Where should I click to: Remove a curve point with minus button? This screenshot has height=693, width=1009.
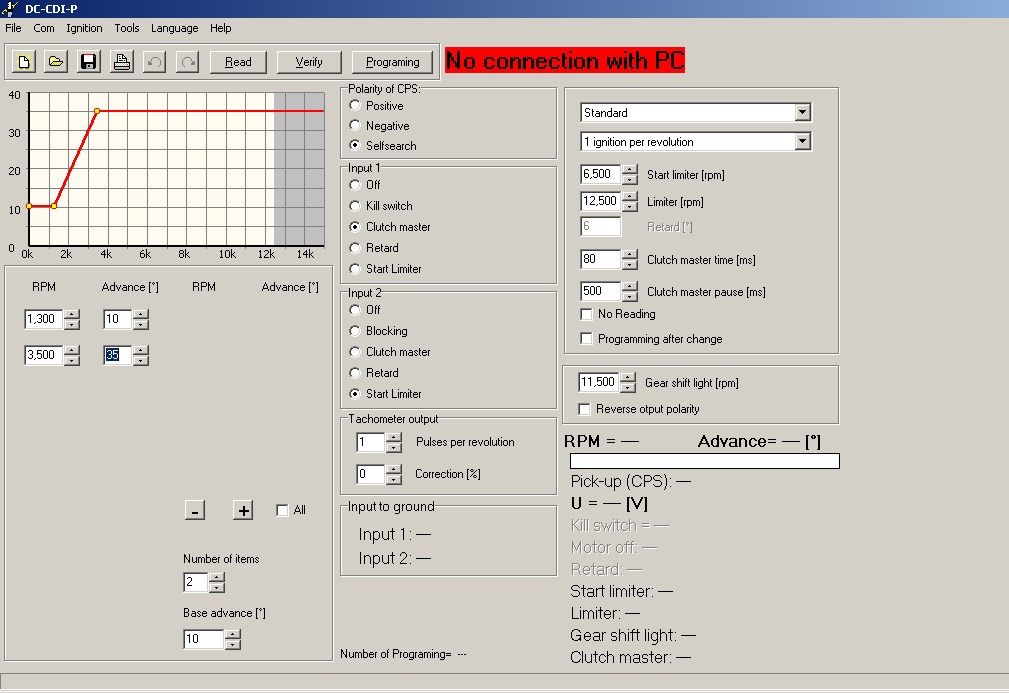194,510
